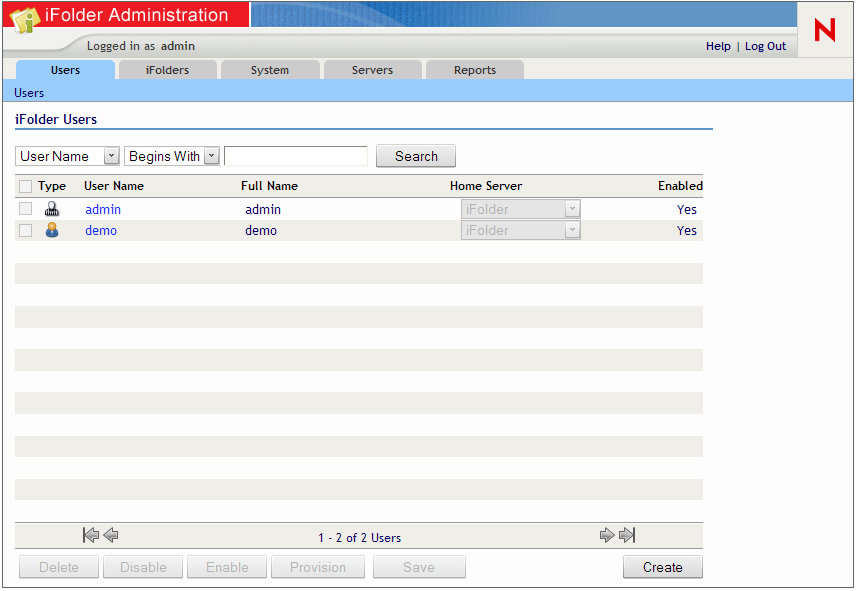The width and height of the screenshot is (856, 591).
Task: Click the iFolder Administration title text
Action: [x=136, y=15]
